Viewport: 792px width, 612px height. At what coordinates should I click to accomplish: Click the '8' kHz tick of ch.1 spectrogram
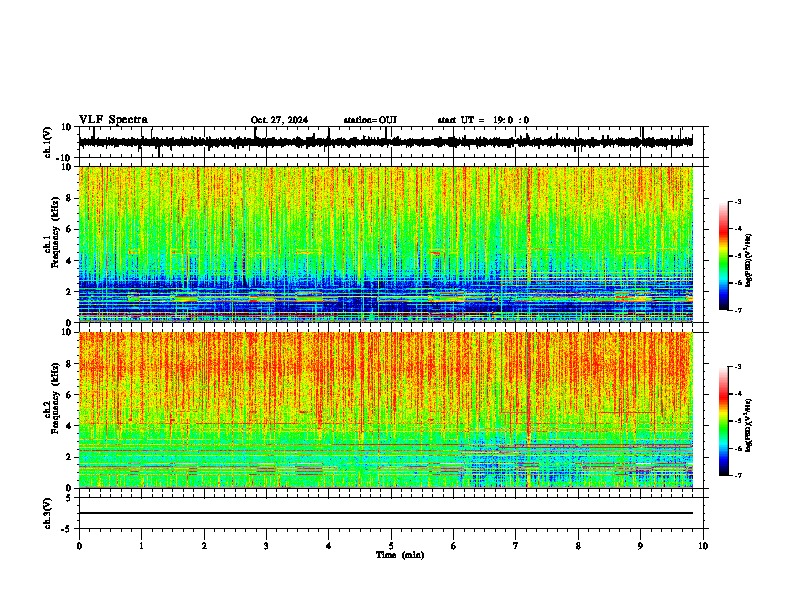(x=69, y=198)
